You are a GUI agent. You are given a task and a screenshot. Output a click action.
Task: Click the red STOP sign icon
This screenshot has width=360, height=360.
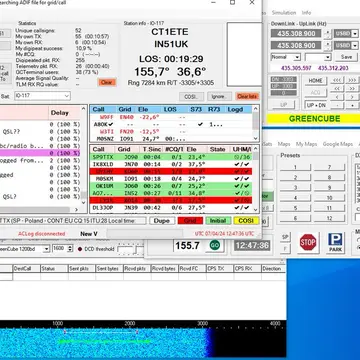pyautogui.click(x=308, y=243)
